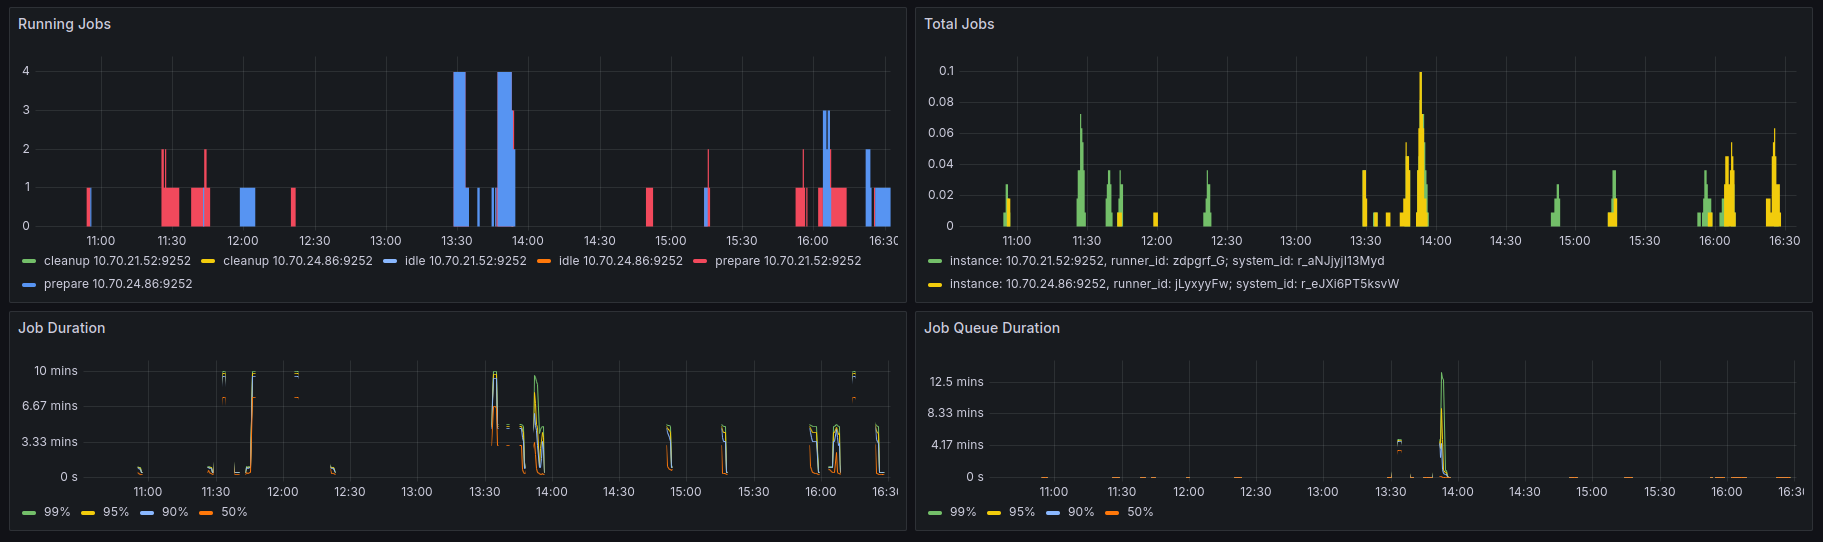This screenshot has height=542, width=1823.
Task: Toggle the 99% label in Job Duration legend
Action: pos(57,512)
